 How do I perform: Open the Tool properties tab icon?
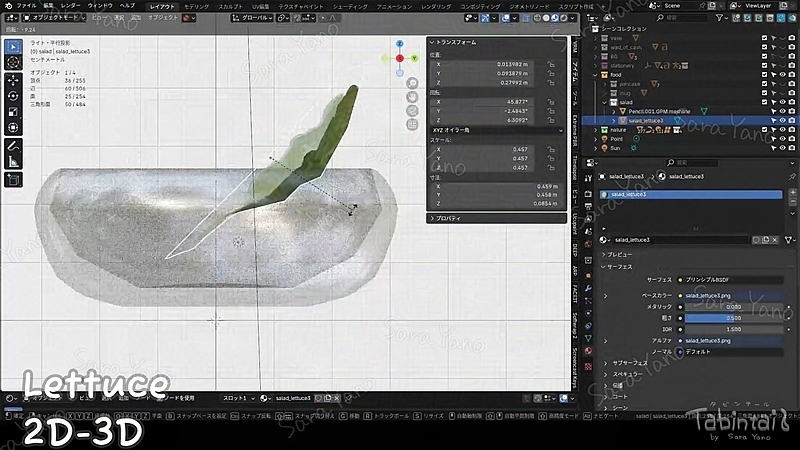[x=588, y=179]
